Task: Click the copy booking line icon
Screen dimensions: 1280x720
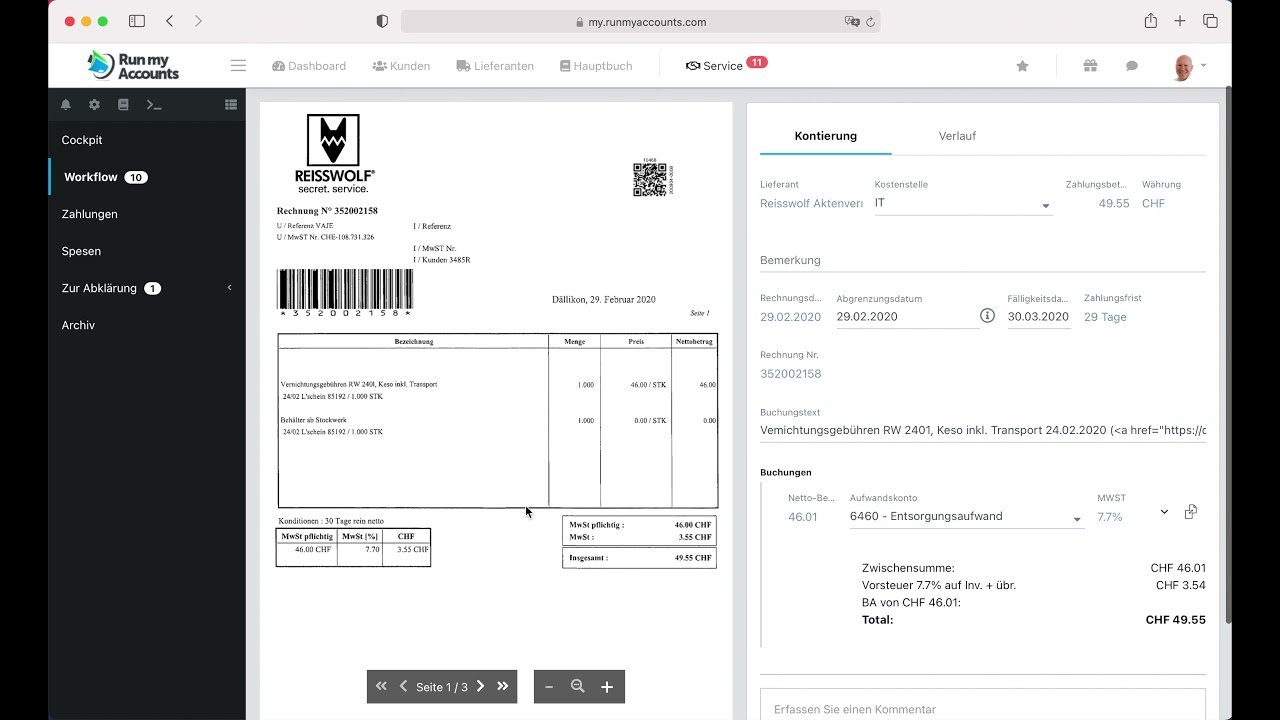Action: (x=1190, y=512)
